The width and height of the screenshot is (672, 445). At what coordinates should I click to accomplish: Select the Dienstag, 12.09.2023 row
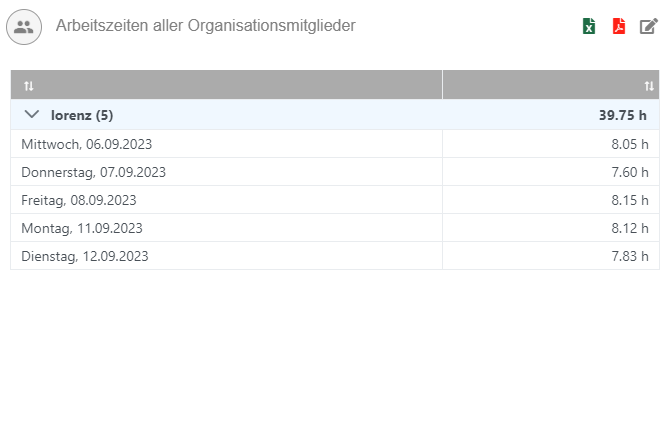point(85,256)
